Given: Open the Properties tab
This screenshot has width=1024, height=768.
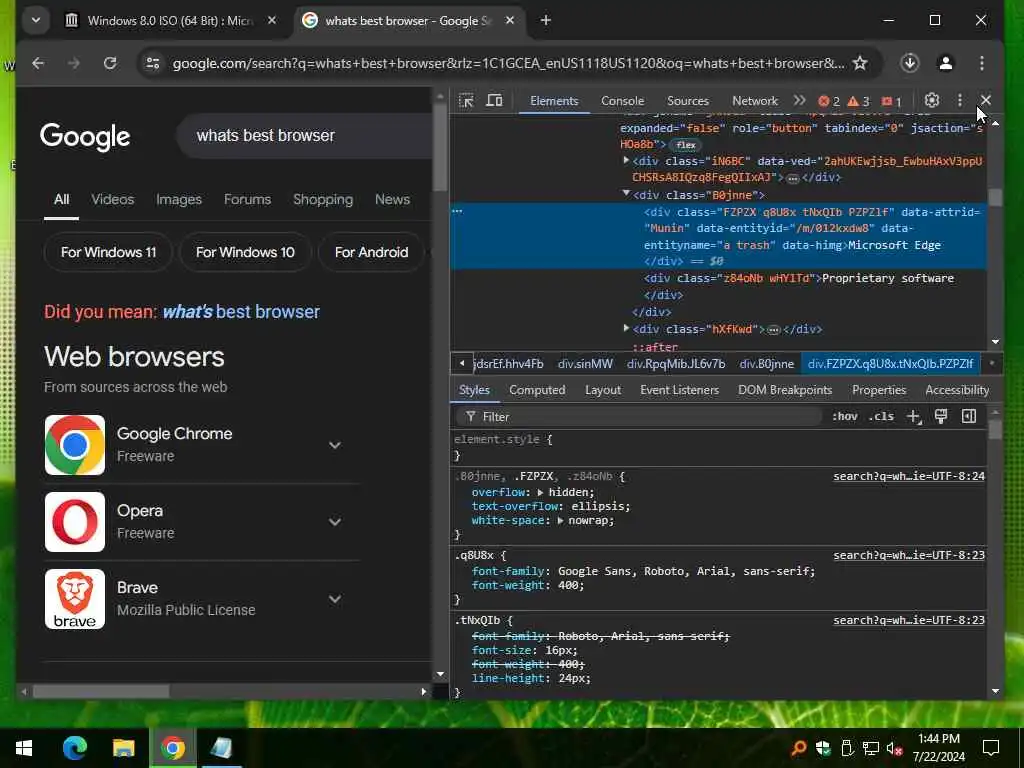Looking at the screenshot, I should pyautogui.click(x=879, y=390).
